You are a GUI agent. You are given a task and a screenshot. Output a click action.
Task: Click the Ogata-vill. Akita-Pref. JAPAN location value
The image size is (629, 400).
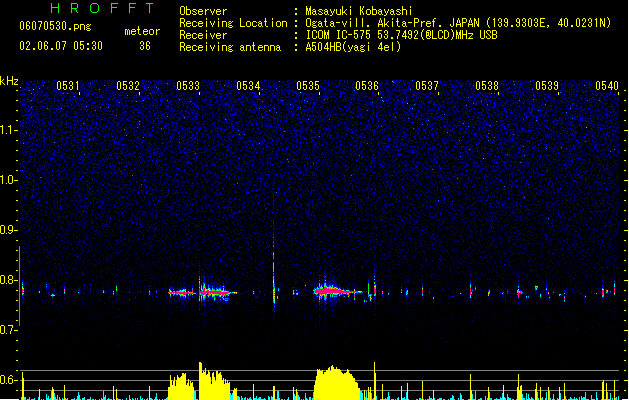(458, 23)
